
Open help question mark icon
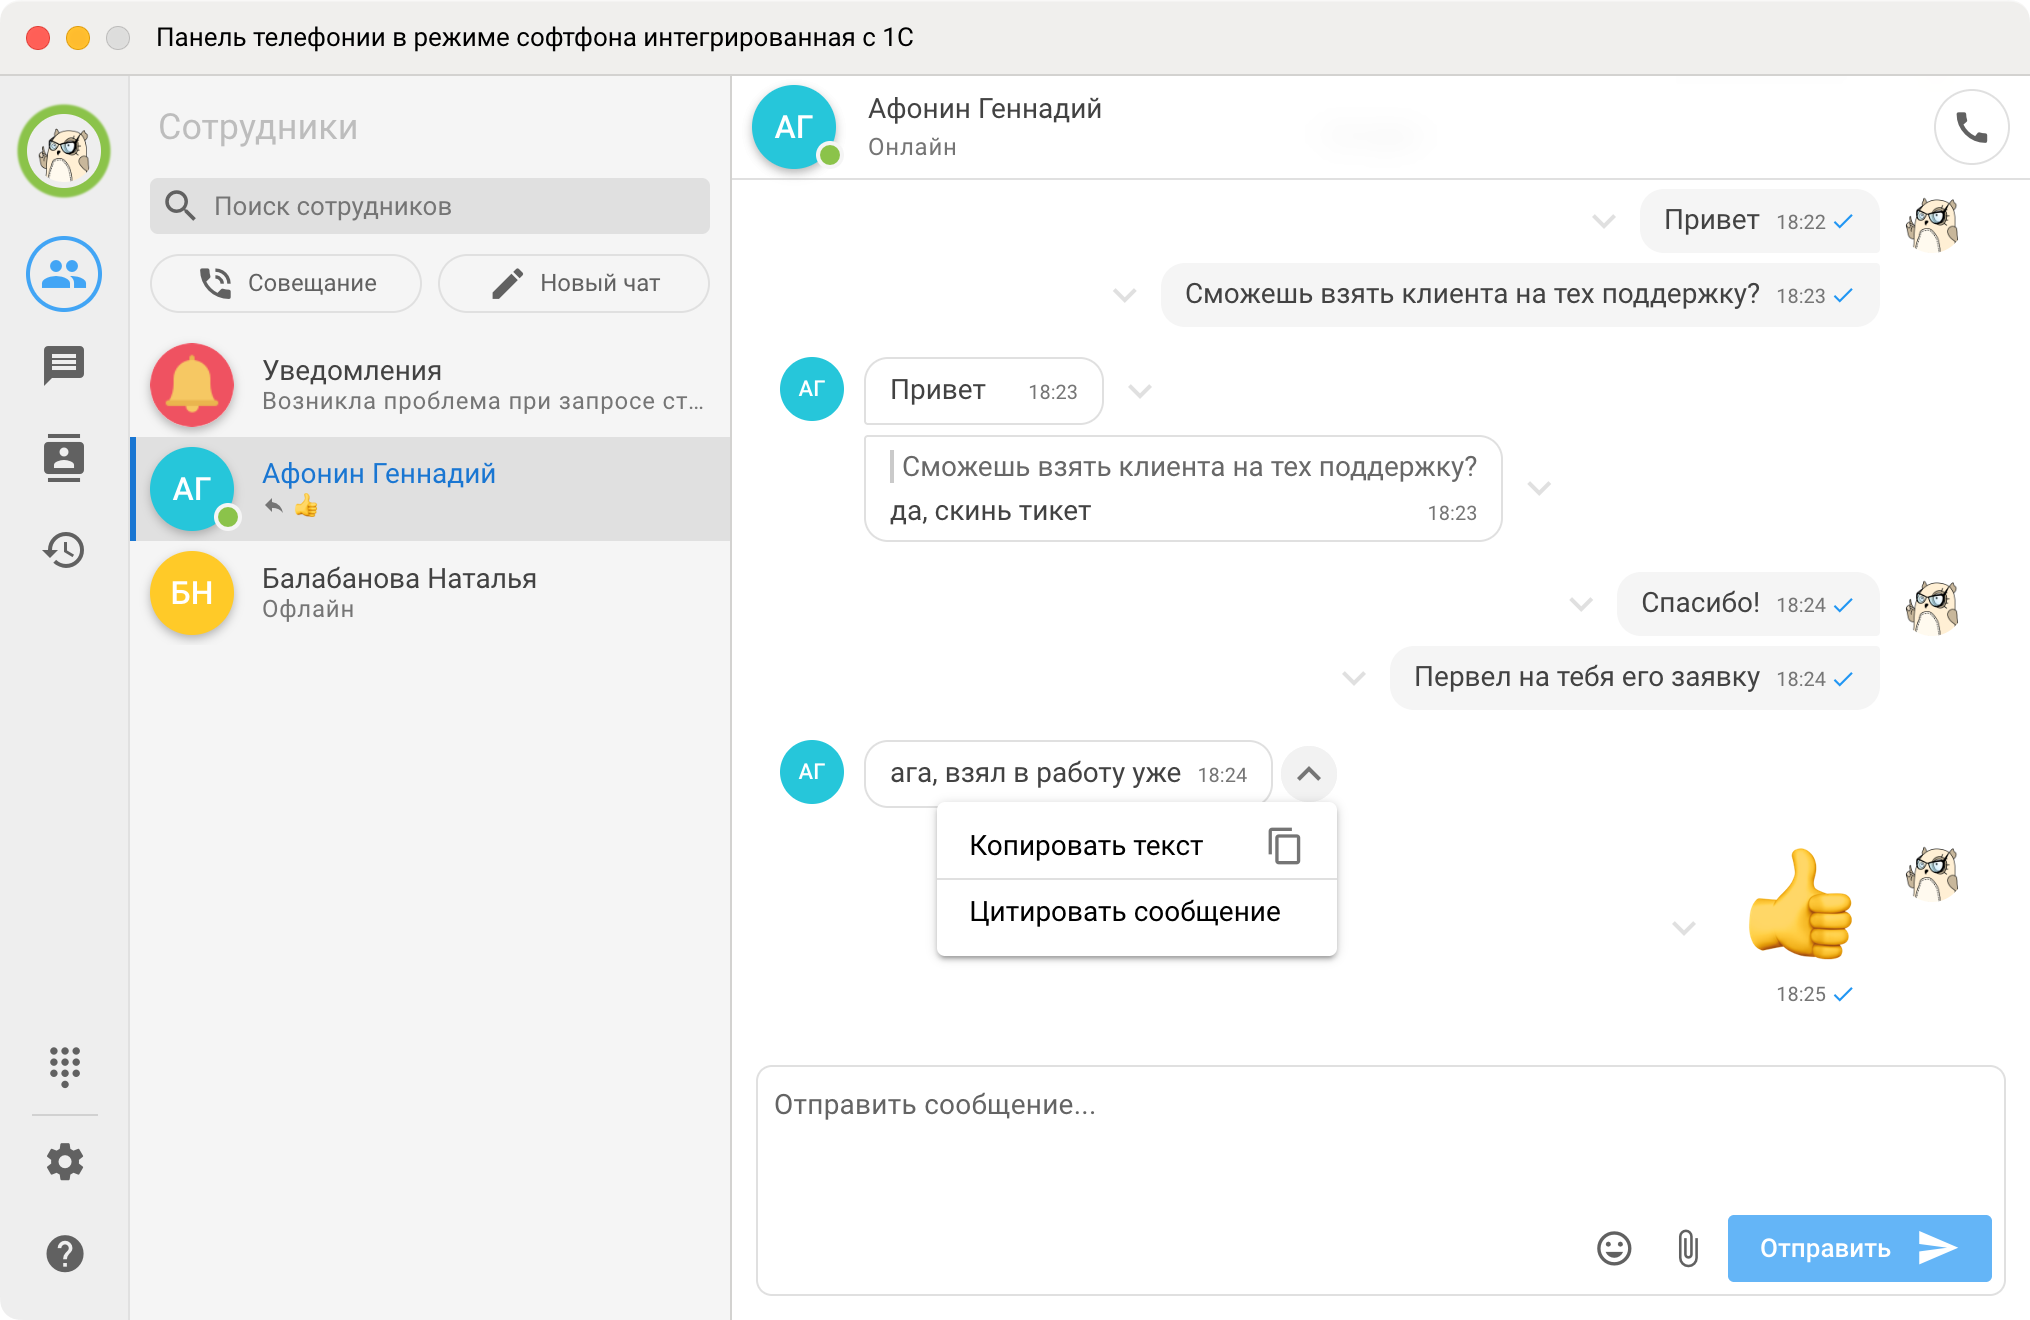(64, 1253)
